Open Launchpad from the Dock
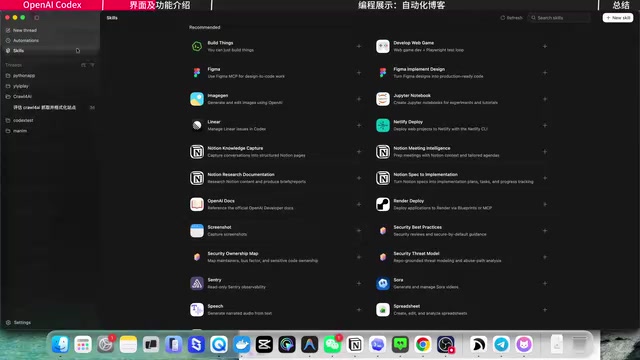640x360 pixels. (x=83, y=344)
